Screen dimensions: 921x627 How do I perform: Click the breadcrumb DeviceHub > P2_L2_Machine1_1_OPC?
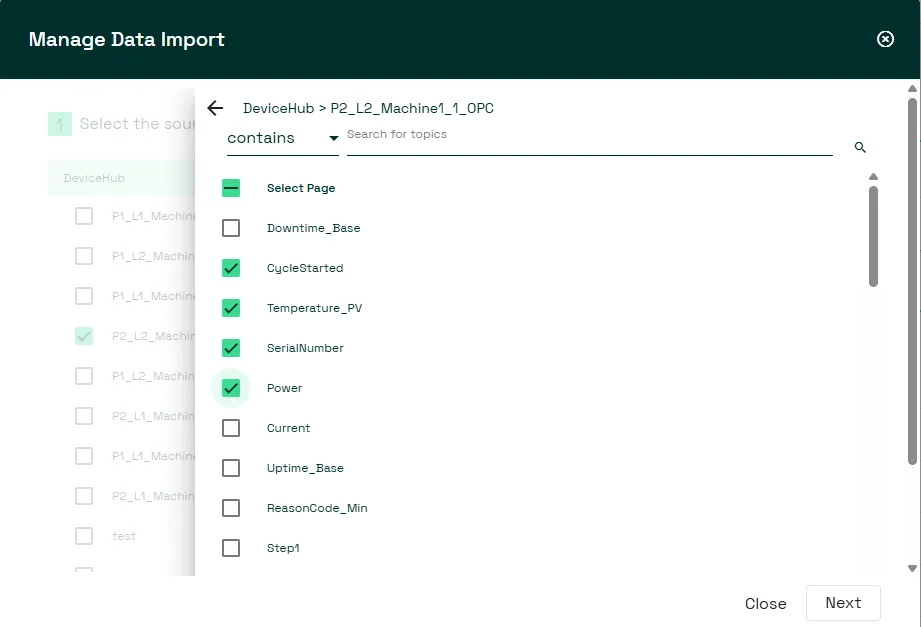[368, 108]
